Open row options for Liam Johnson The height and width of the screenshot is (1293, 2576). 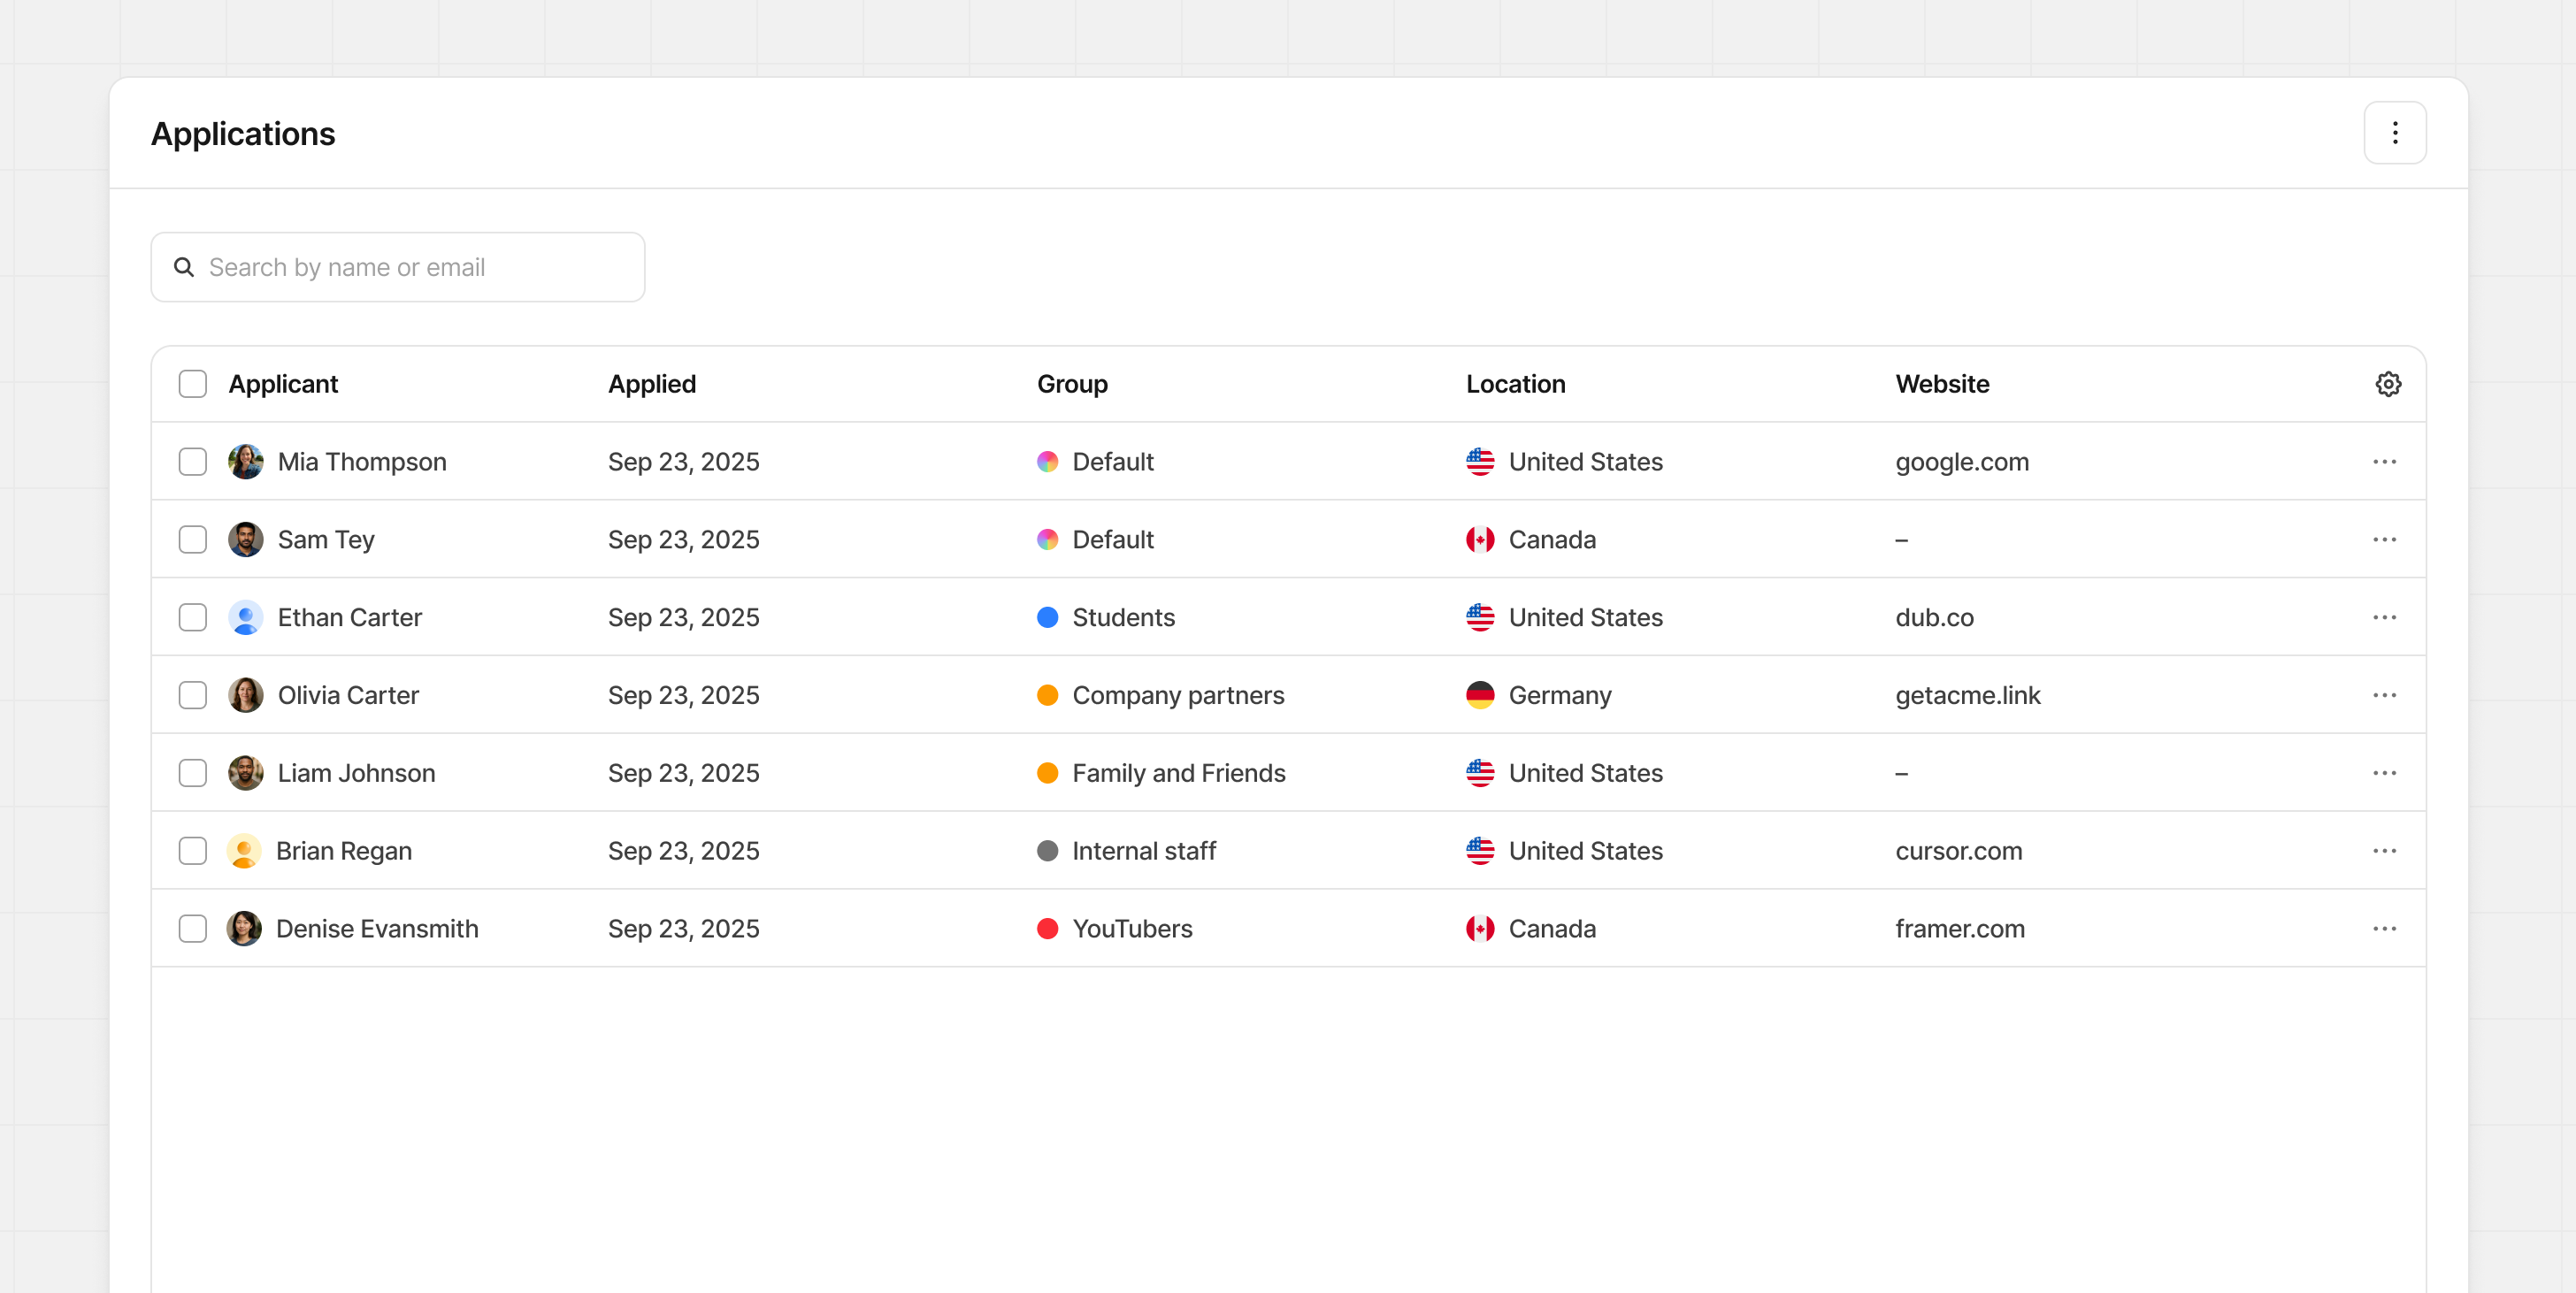pyautogui.click(x=2384, y=773)
